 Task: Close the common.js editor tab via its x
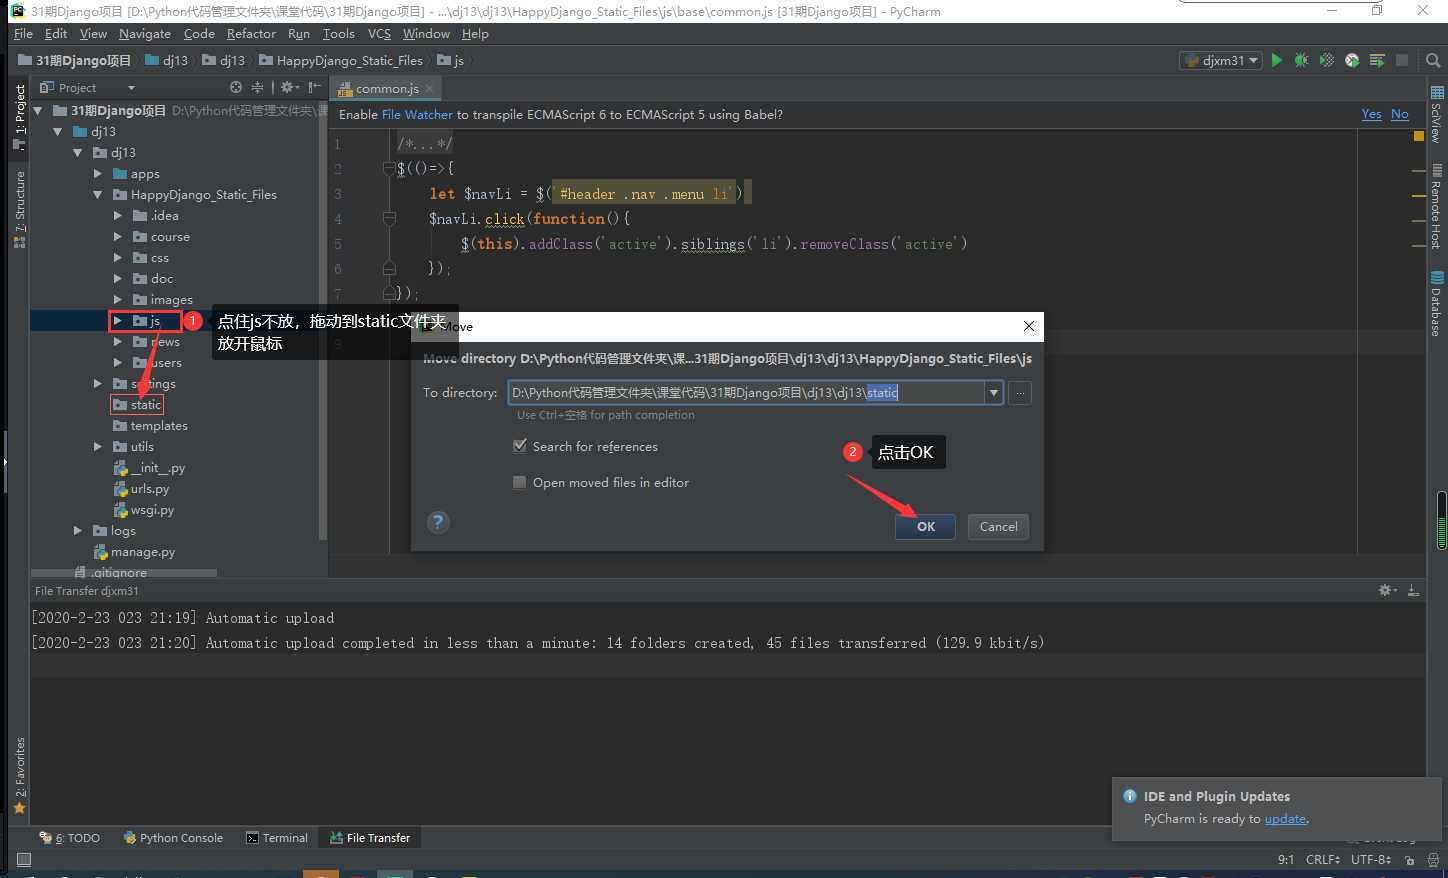point(430,89)
